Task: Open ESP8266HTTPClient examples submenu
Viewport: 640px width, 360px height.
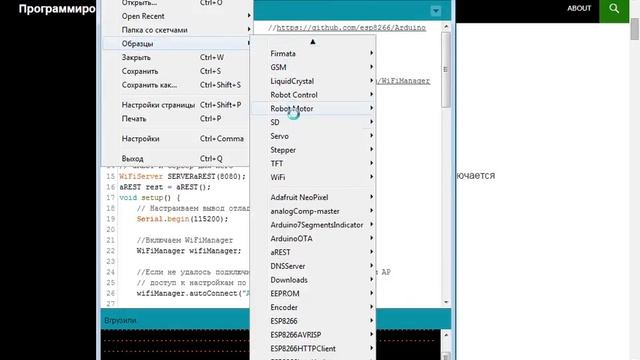Action: click(313, 349)
